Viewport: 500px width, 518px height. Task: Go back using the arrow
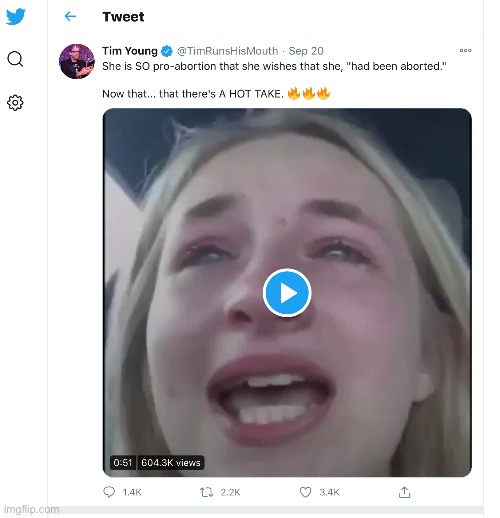(x=70, y=16)
